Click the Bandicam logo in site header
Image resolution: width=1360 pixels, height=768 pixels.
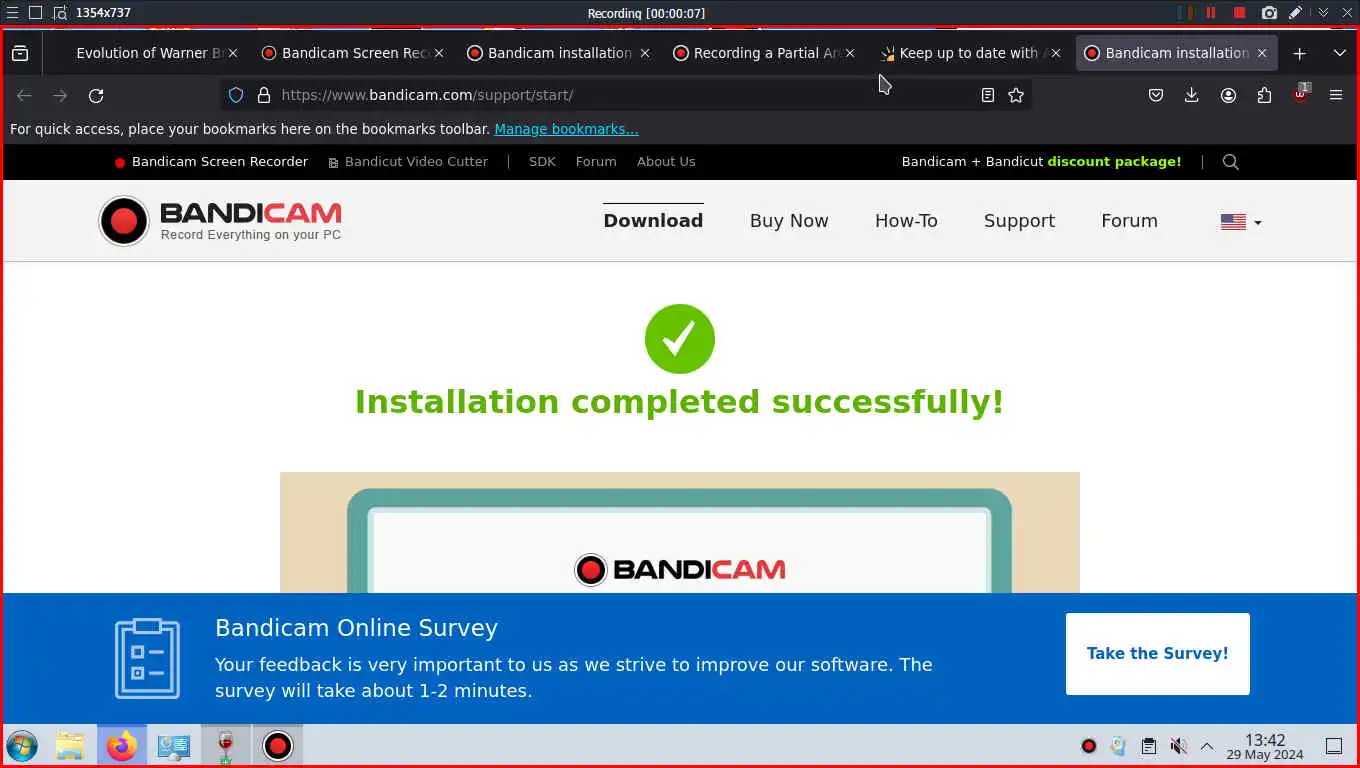[x=220, y=221]
